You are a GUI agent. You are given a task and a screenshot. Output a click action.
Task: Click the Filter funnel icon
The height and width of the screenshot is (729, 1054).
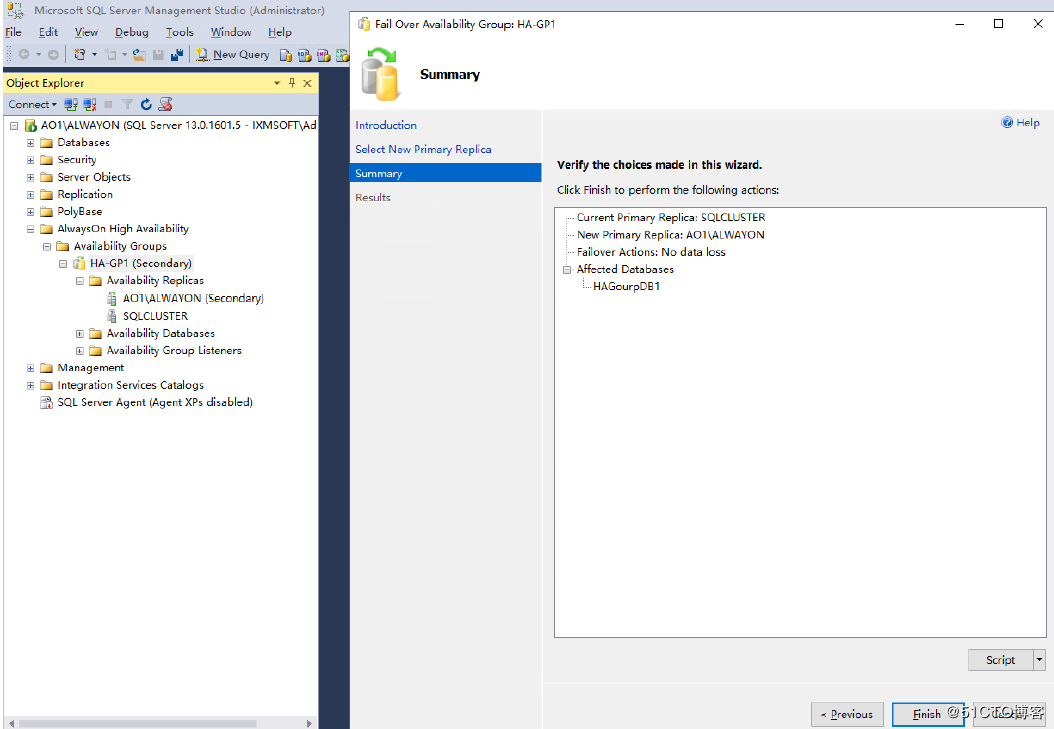point(126,104)
